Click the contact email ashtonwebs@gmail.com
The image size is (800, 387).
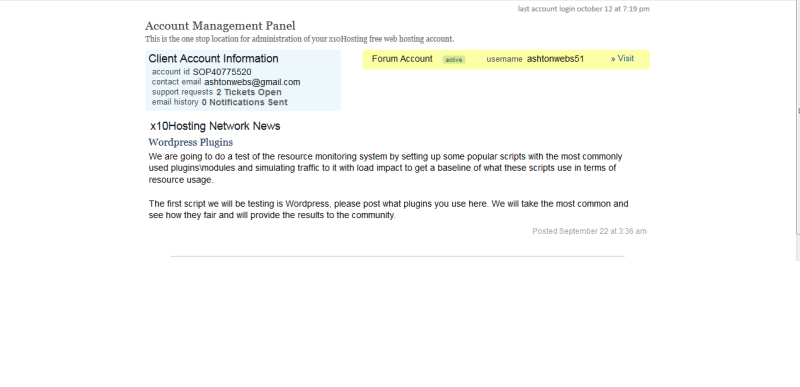[x=252, y=82]
